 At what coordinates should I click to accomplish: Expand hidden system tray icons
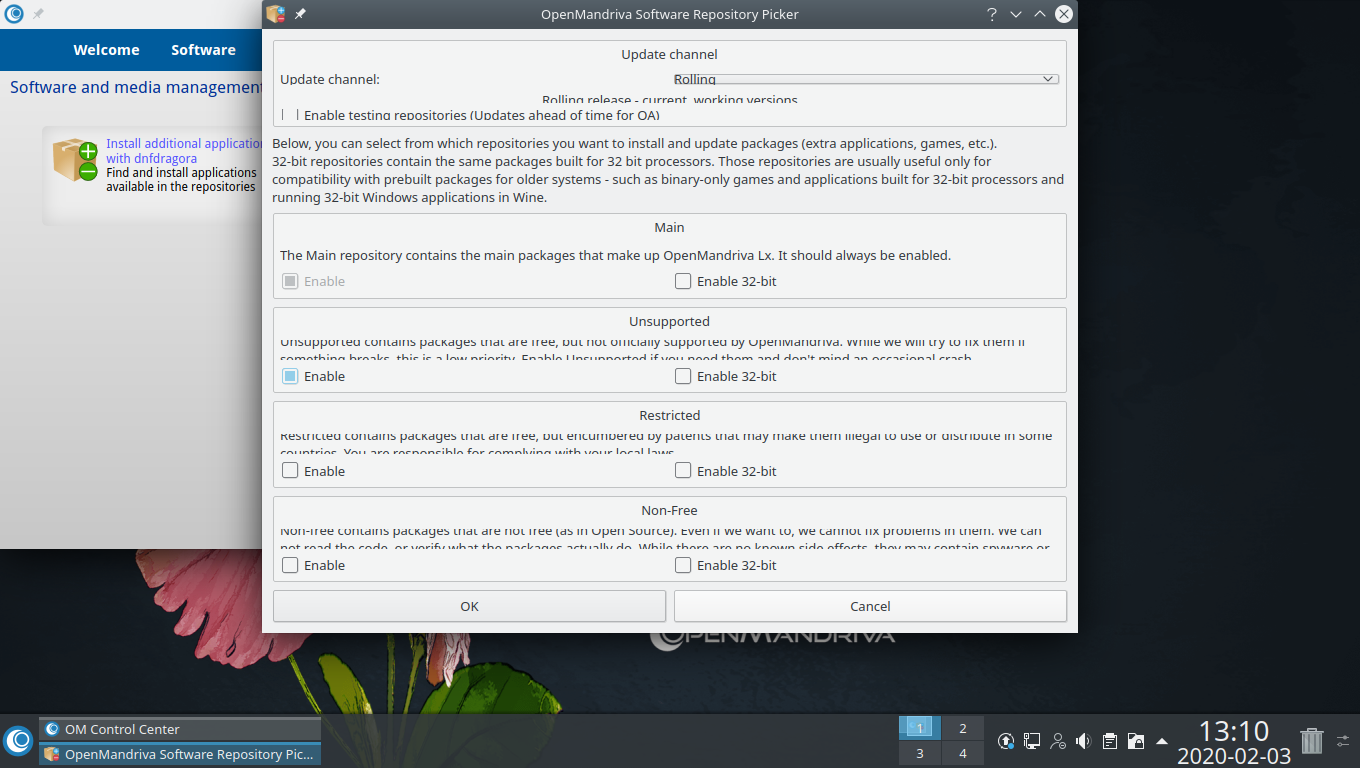click(1161, 741)
